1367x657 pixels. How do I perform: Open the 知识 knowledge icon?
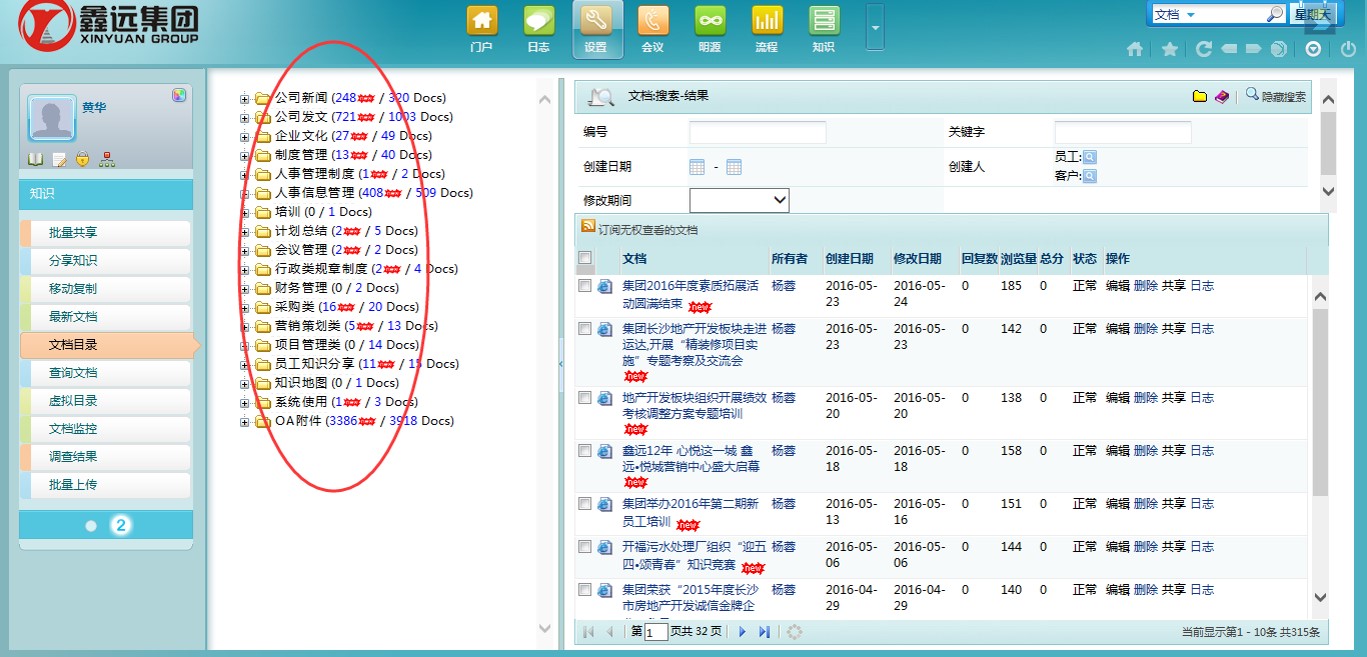coord(824,29)
